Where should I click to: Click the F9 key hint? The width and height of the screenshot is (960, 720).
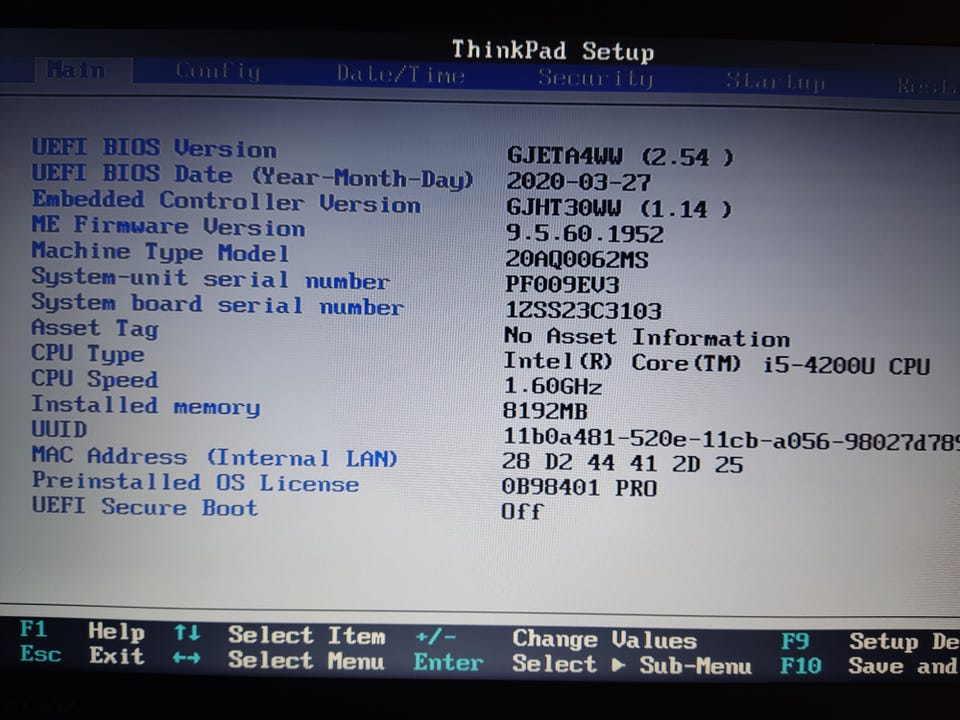pos(795,642)
